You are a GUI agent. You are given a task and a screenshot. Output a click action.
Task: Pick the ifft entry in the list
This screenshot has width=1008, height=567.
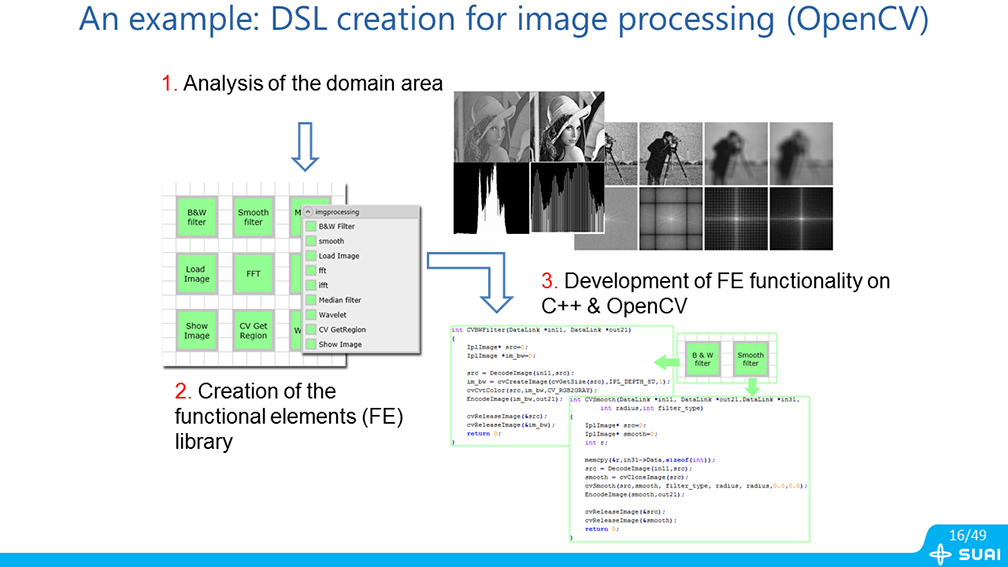point(323,285)
